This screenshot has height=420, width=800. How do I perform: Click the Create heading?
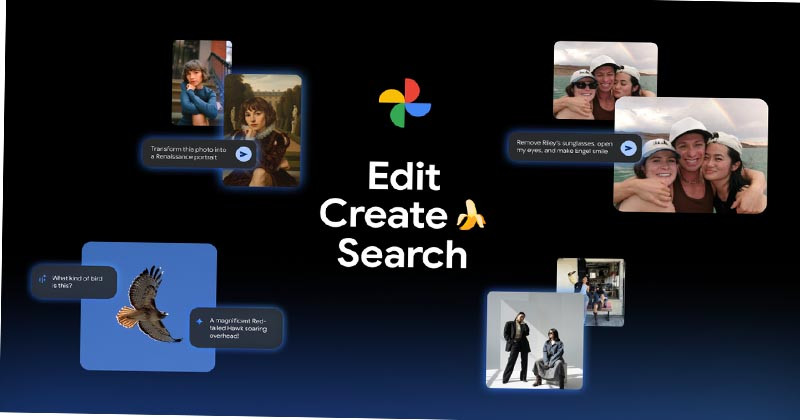coord(384,215)
